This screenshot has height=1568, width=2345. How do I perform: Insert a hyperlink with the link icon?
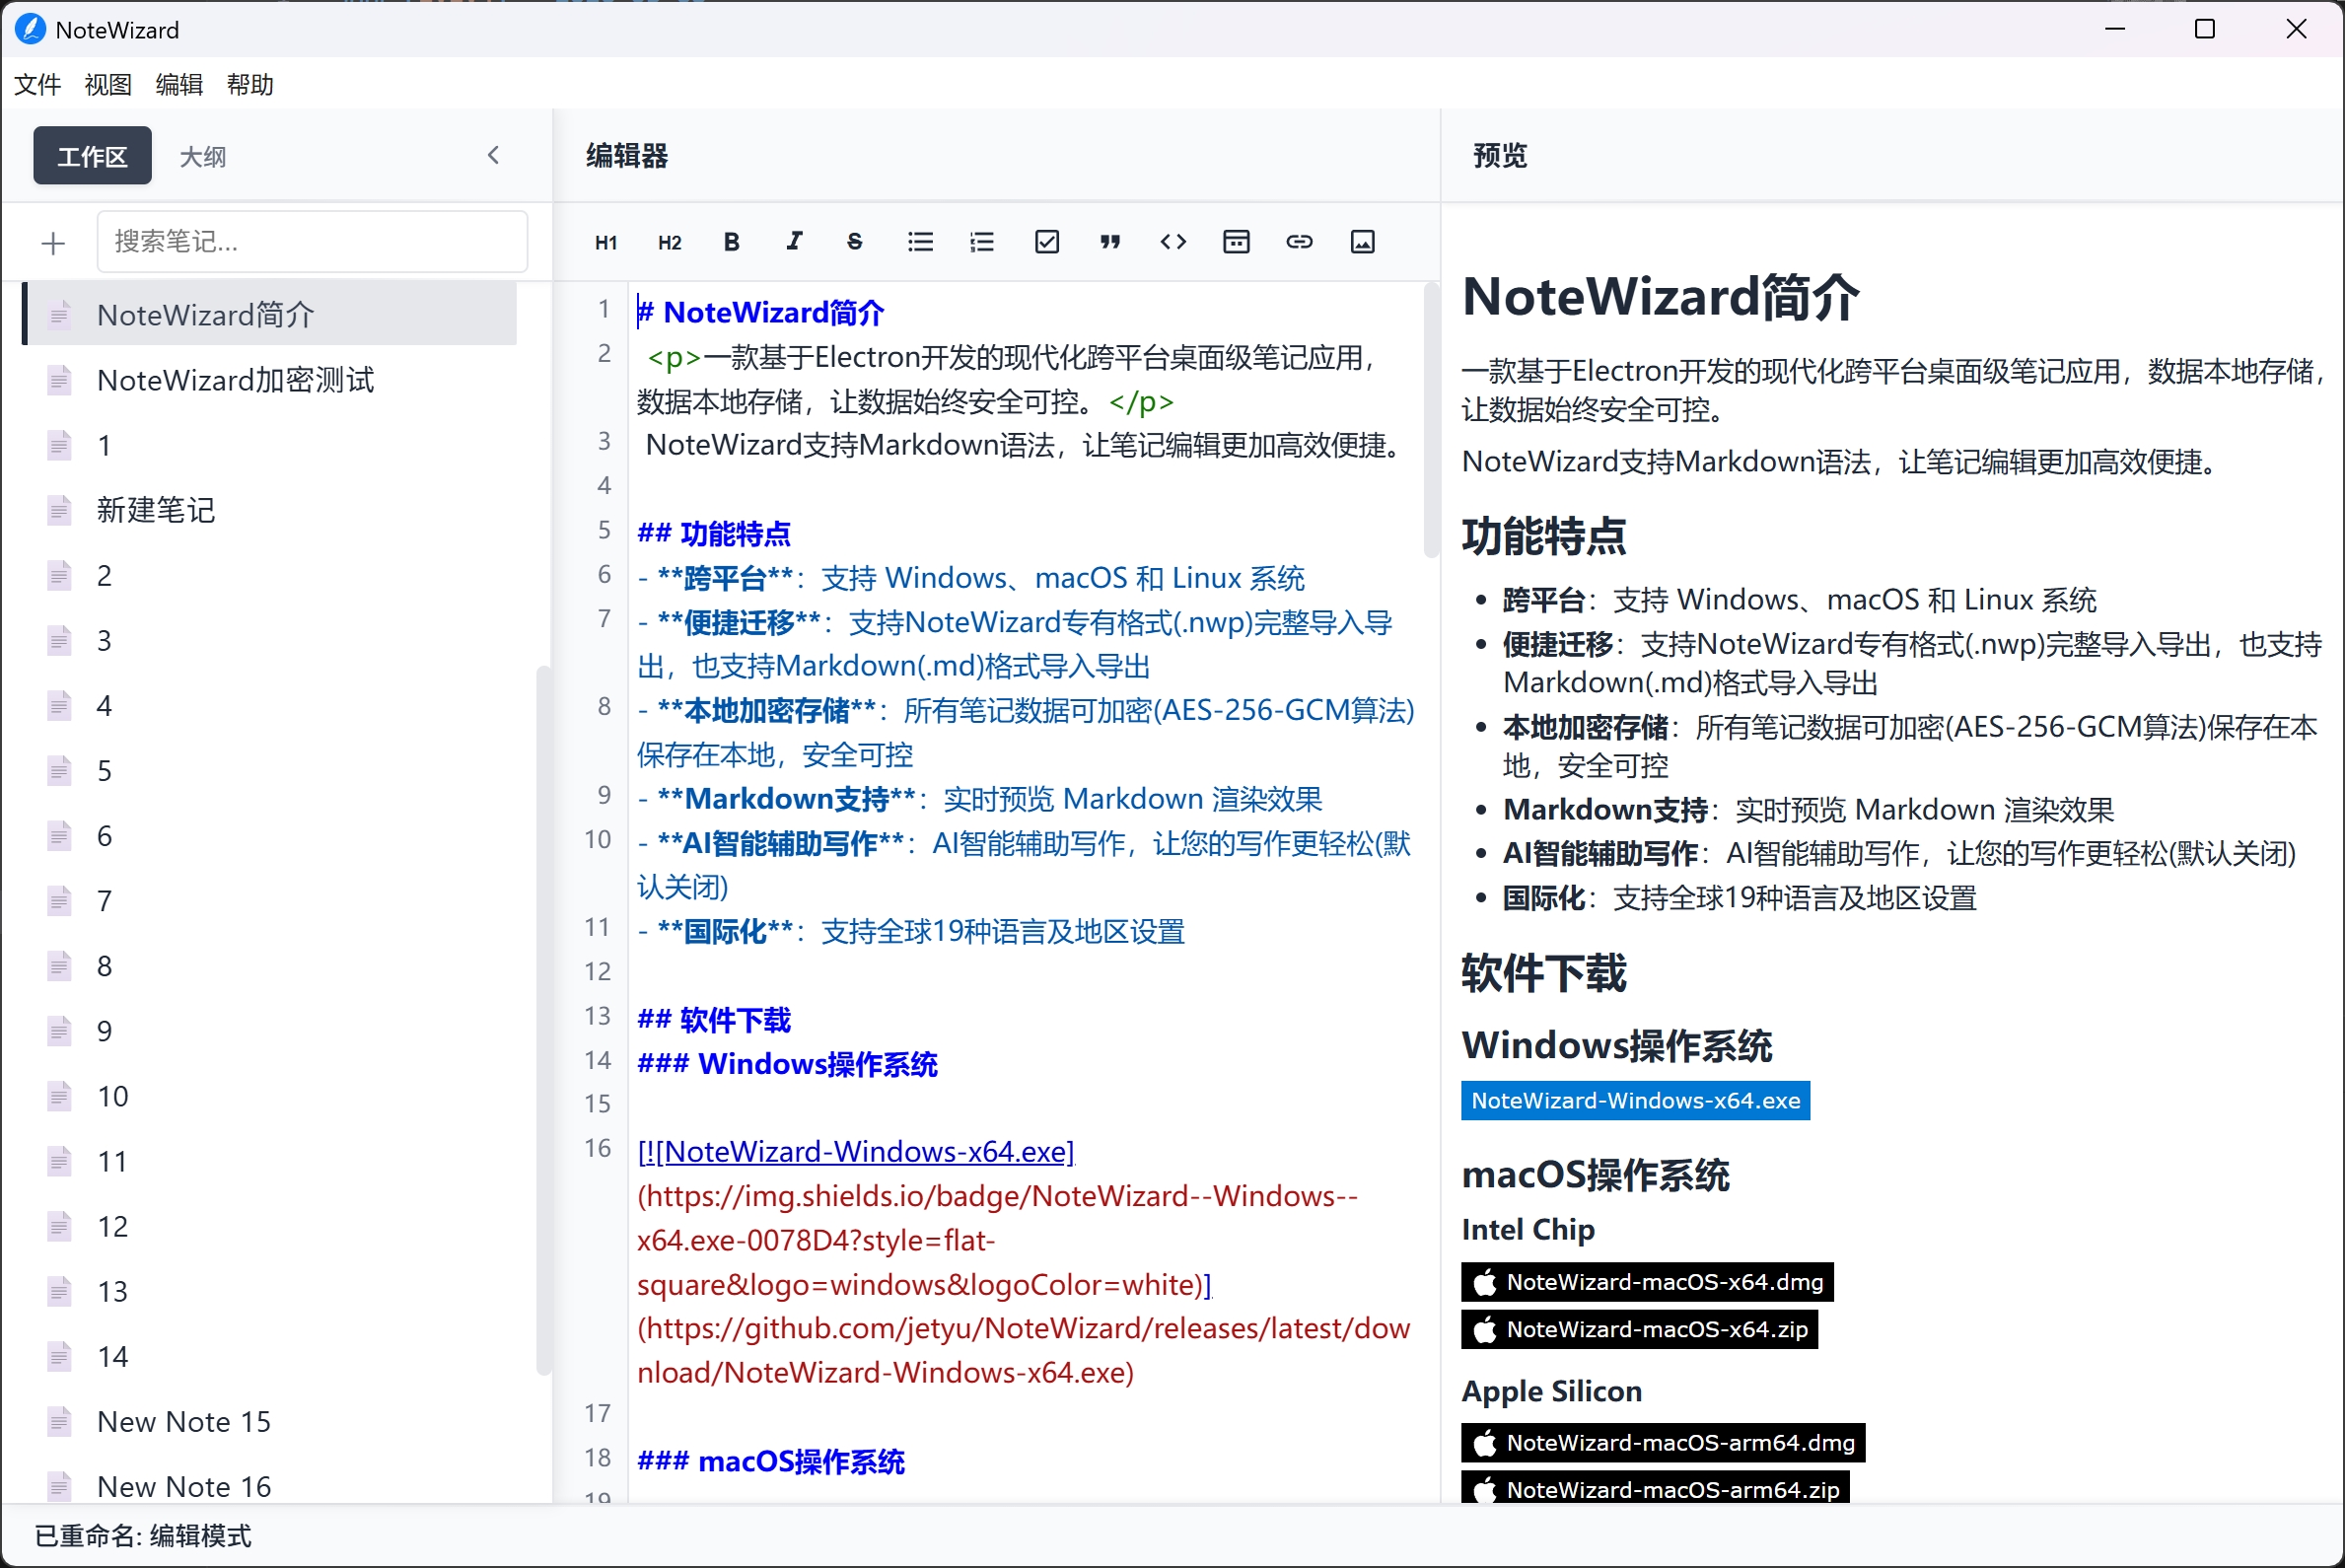click(x=1299, y=242)
